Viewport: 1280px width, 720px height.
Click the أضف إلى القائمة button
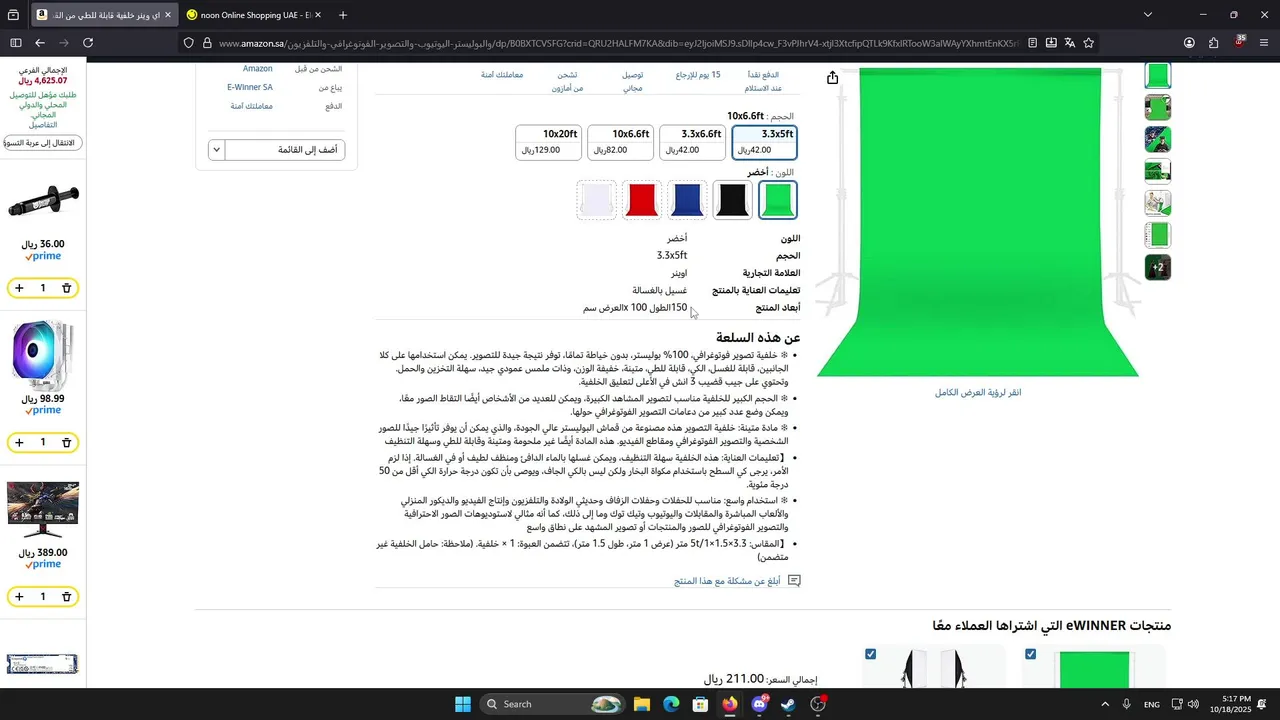point(285,150)
